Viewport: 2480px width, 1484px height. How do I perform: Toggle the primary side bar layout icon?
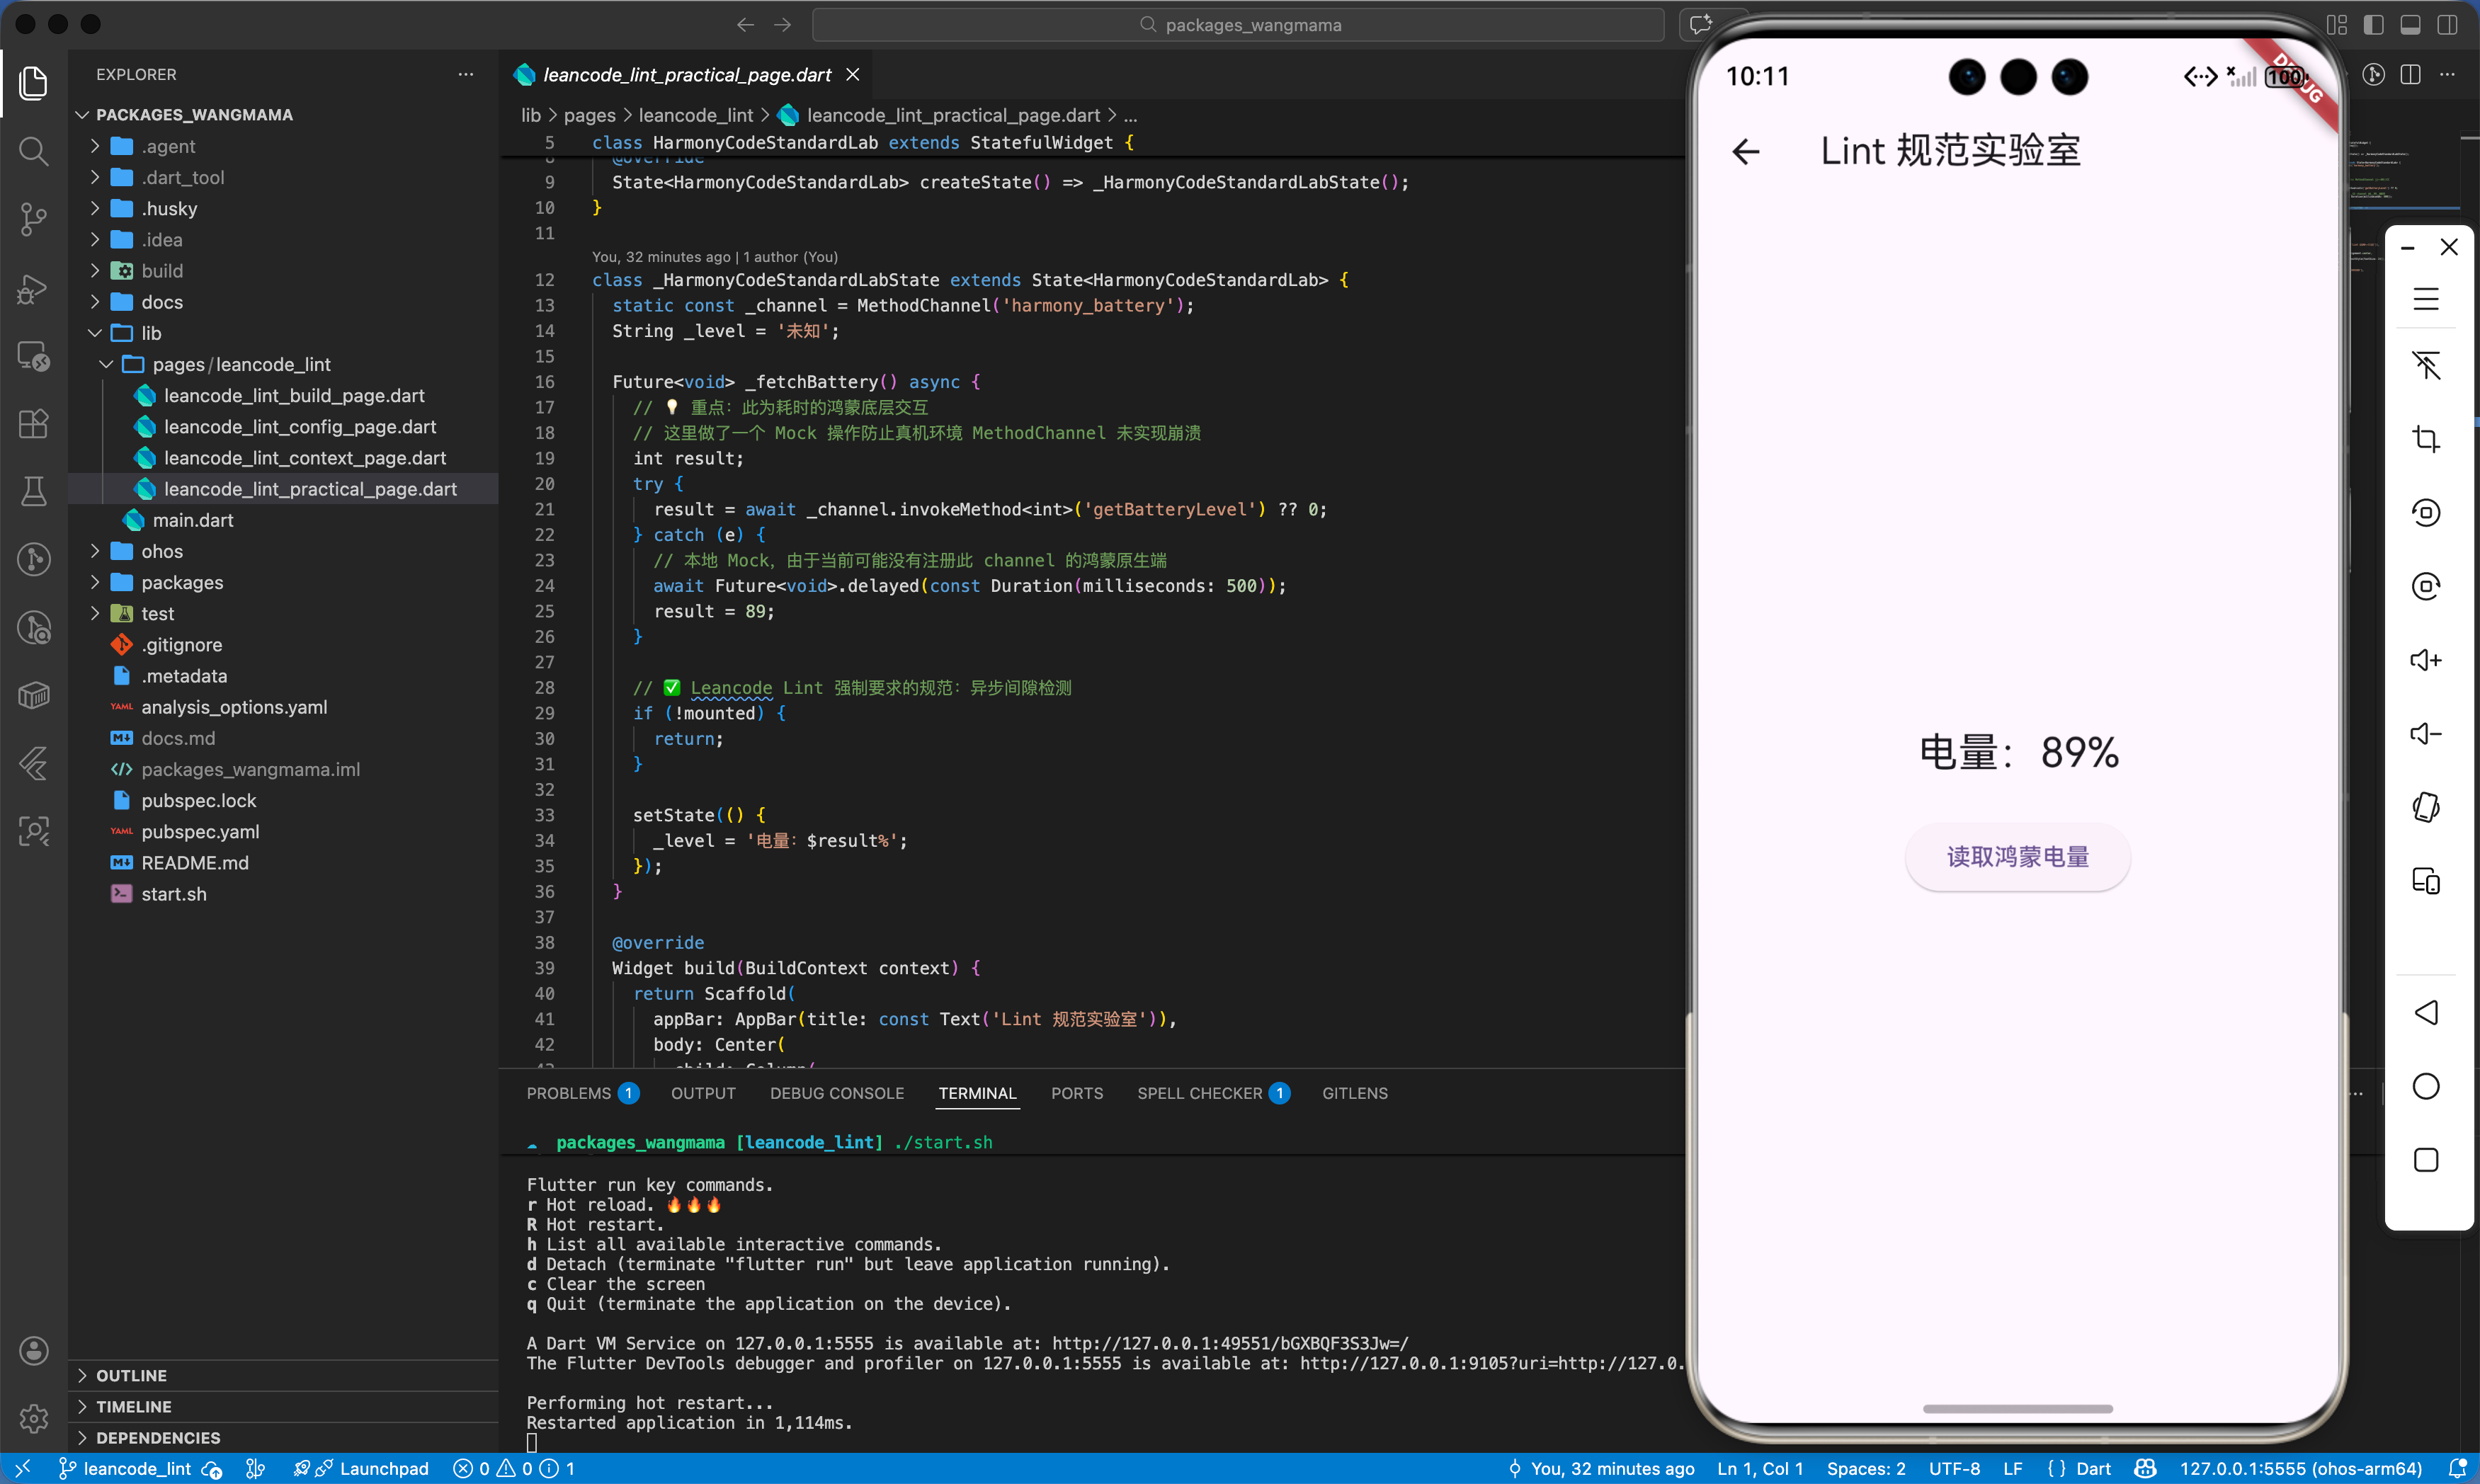click(x=2373, y=25)
